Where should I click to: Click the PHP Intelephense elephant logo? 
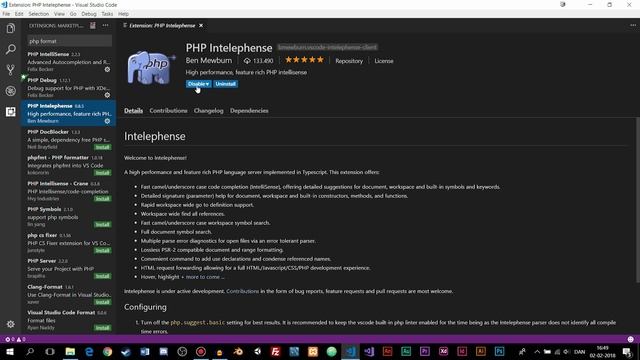tap(151, 67)
